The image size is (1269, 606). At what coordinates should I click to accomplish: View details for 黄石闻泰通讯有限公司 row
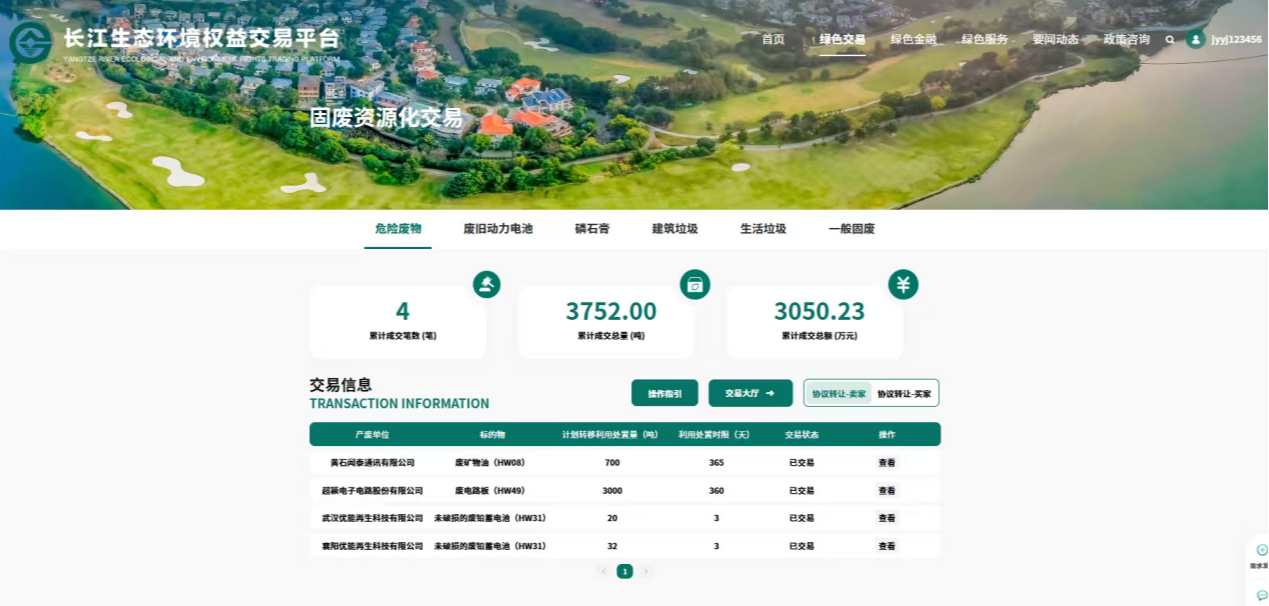(x=887, y=463)
